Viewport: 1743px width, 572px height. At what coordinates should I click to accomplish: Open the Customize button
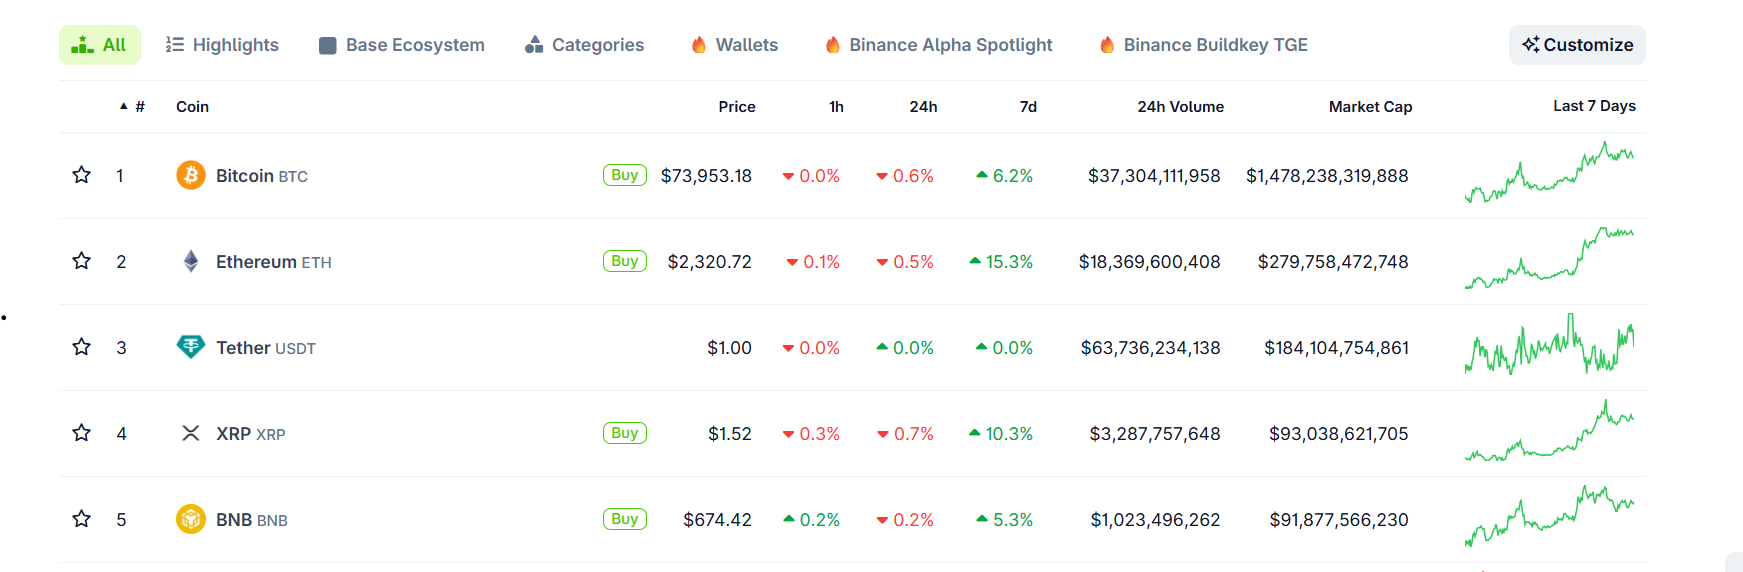(1577, 45)
